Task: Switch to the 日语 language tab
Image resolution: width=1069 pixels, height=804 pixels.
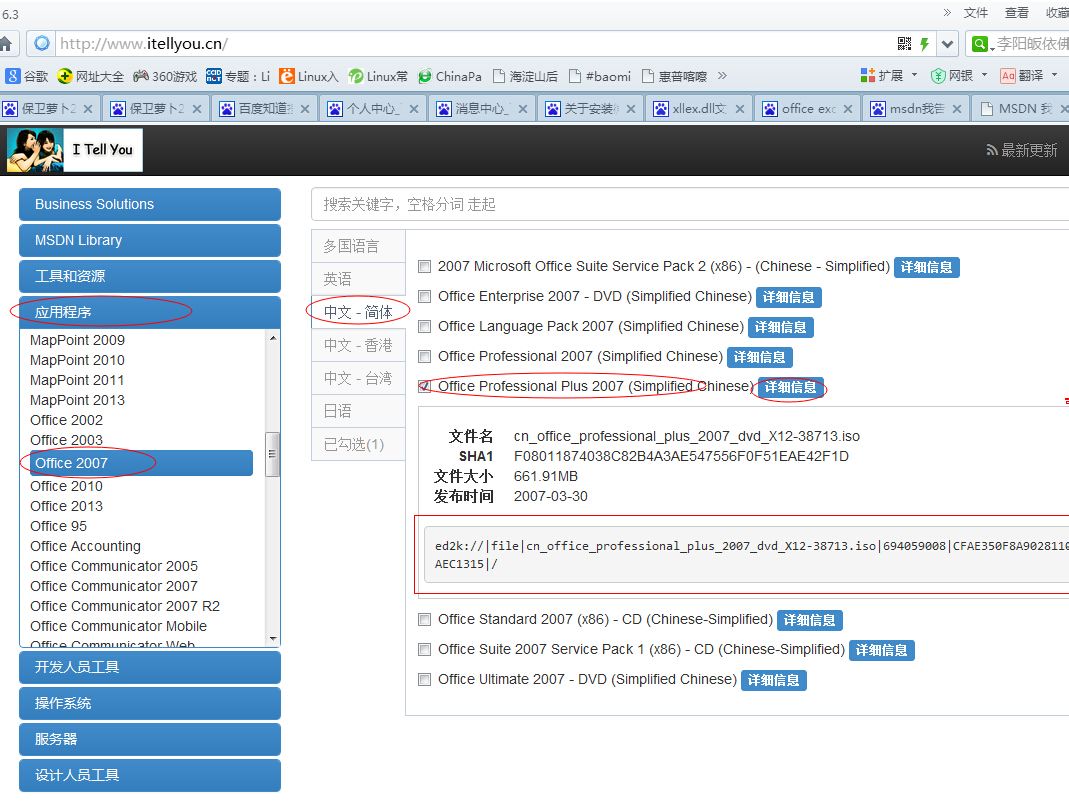Action: click(359, 411)
